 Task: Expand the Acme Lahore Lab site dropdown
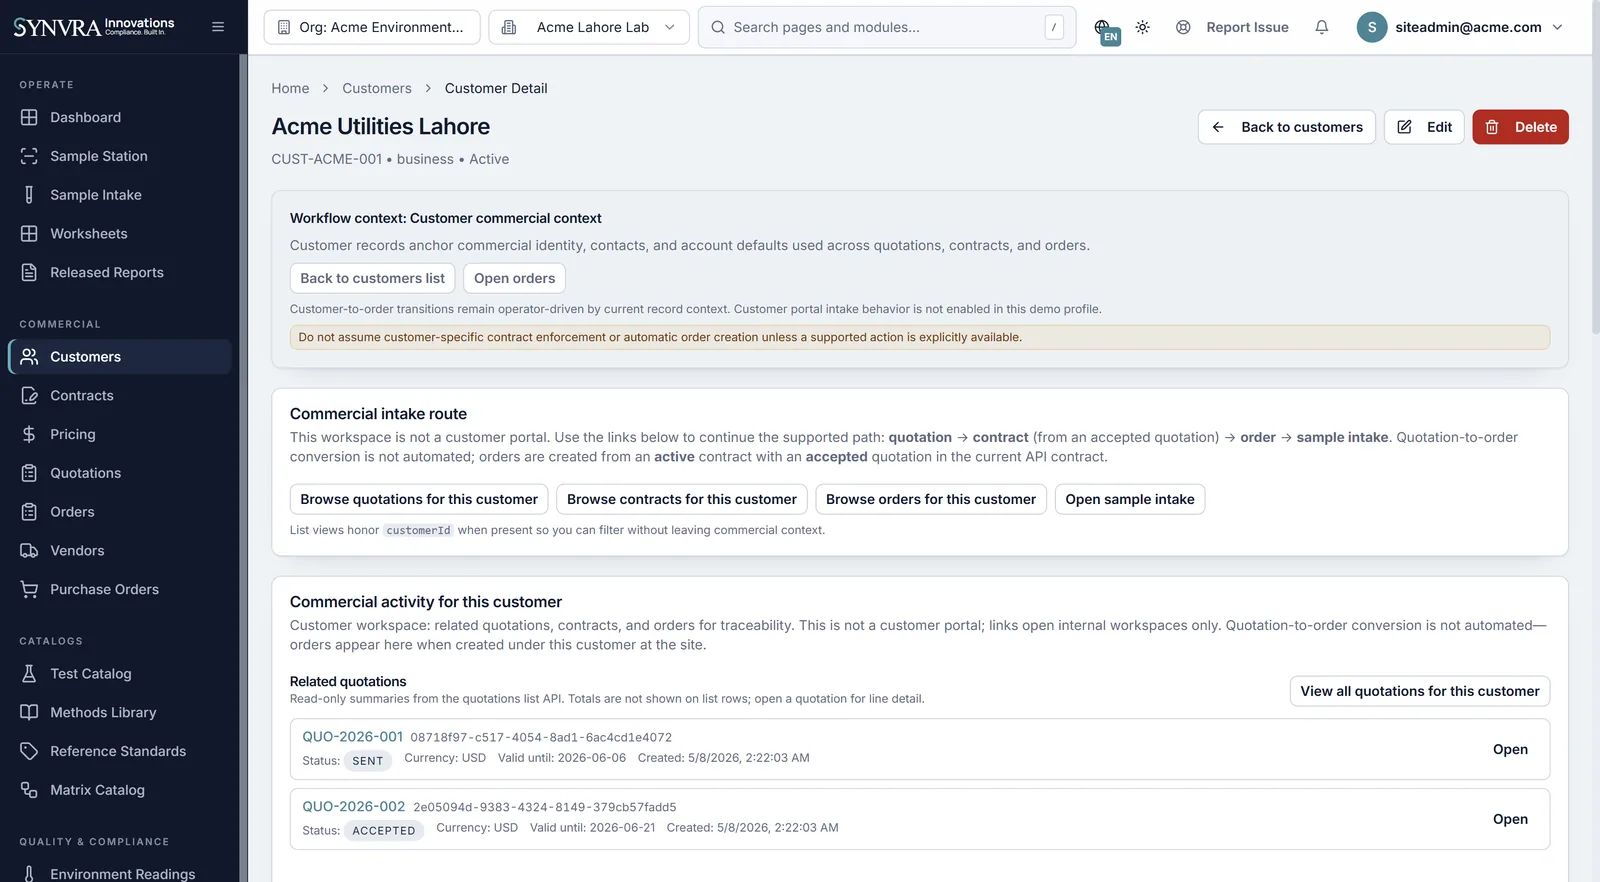coord(589,27)
